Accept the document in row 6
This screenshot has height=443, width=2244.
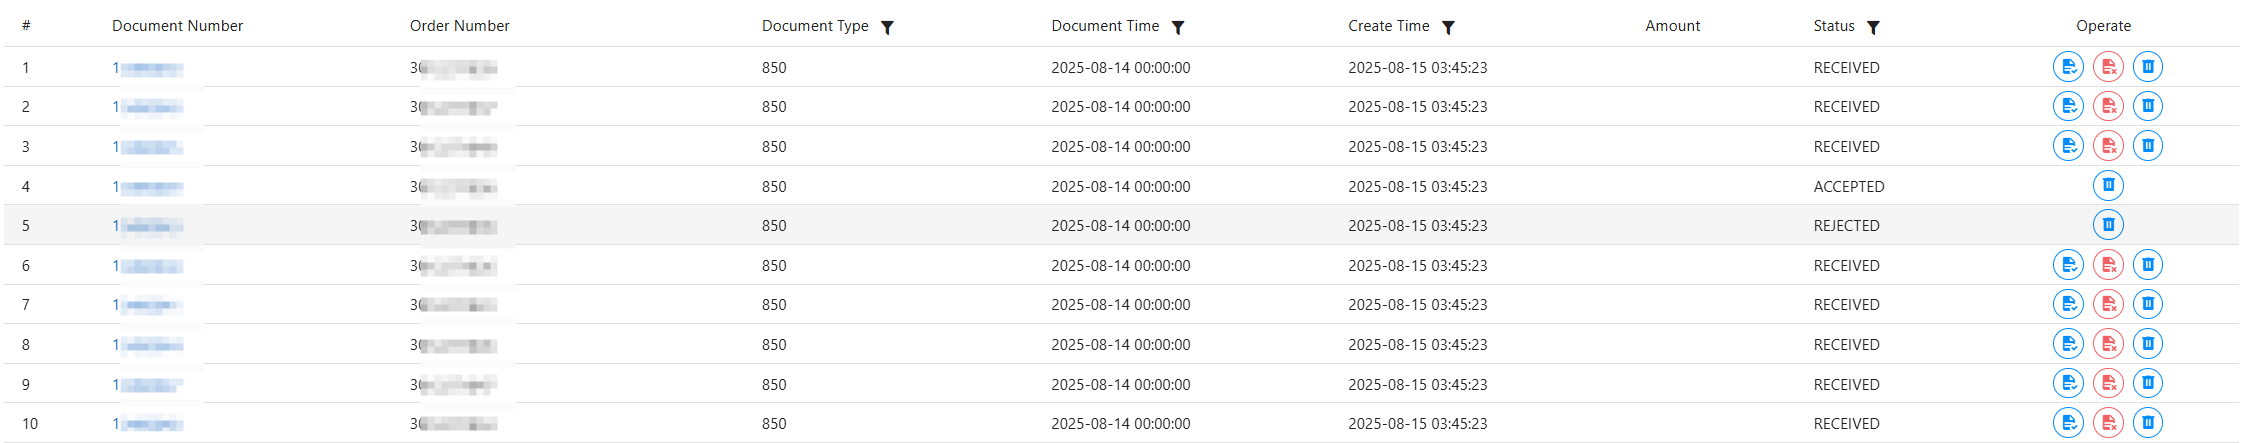tap(2067, 265)
